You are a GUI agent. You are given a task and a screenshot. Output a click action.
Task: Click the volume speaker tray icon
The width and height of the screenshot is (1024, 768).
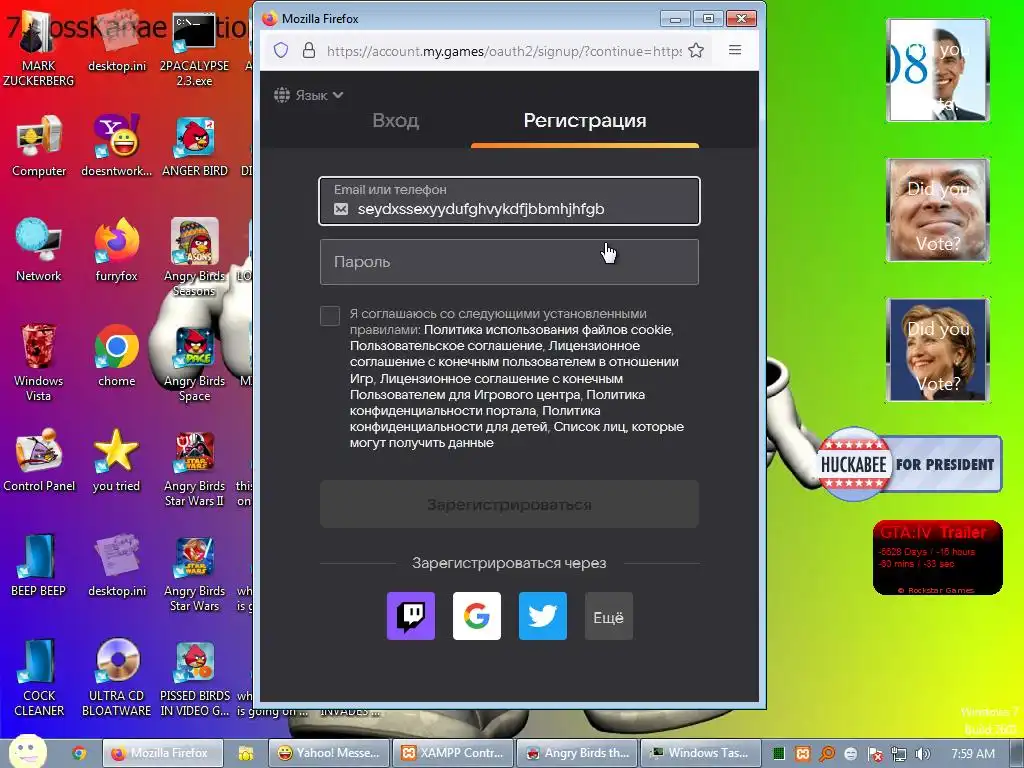(x=922, y=754)
